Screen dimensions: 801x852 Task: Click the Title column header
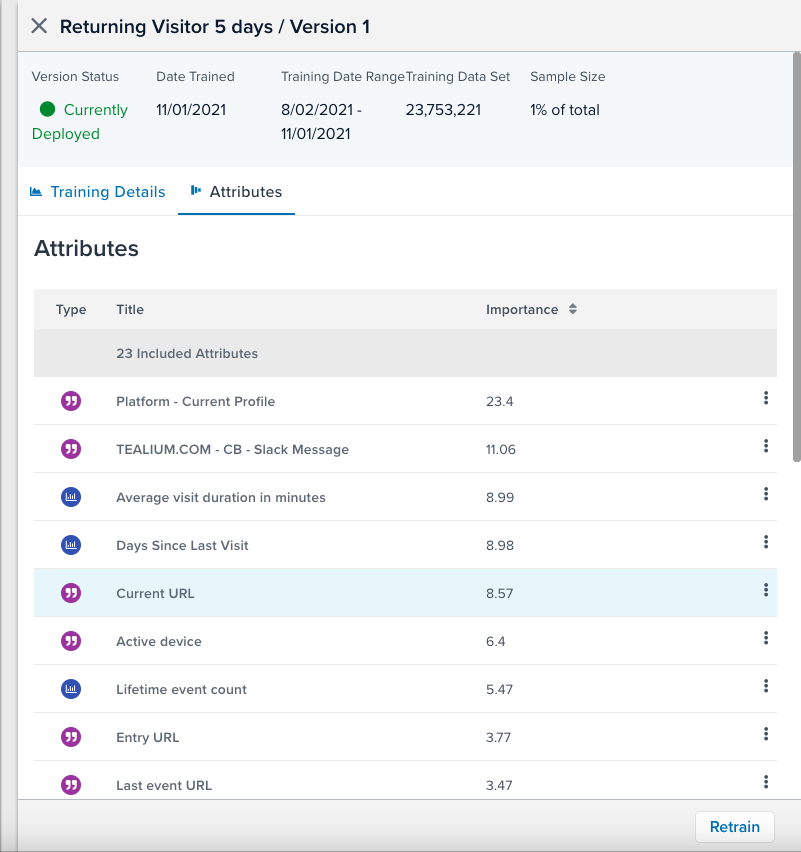click(130, 310)
